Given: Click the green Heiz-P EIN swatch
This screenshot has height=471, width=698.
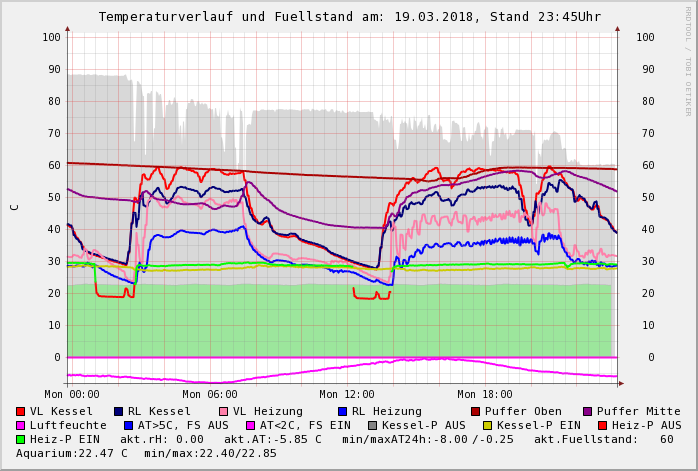Looking at the screenshot, I should [20, 439].
